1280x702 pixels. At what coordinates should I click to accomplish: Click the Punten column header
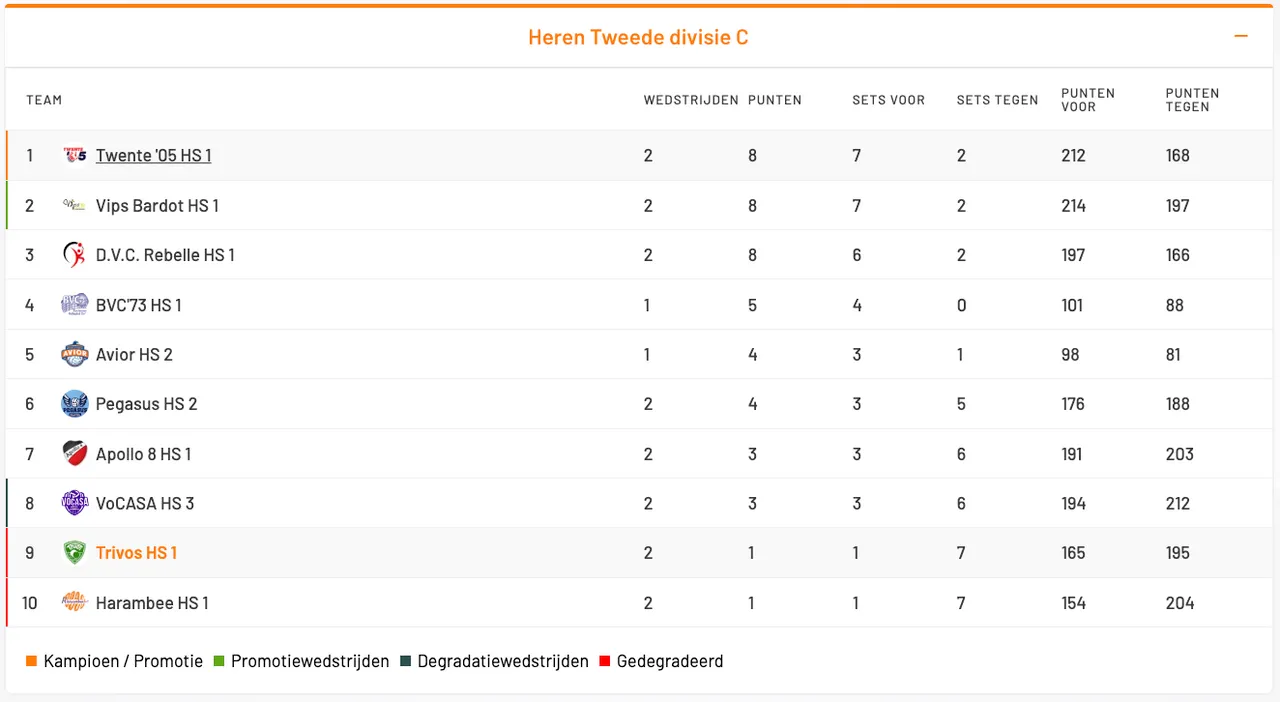[x=775, y=100]
